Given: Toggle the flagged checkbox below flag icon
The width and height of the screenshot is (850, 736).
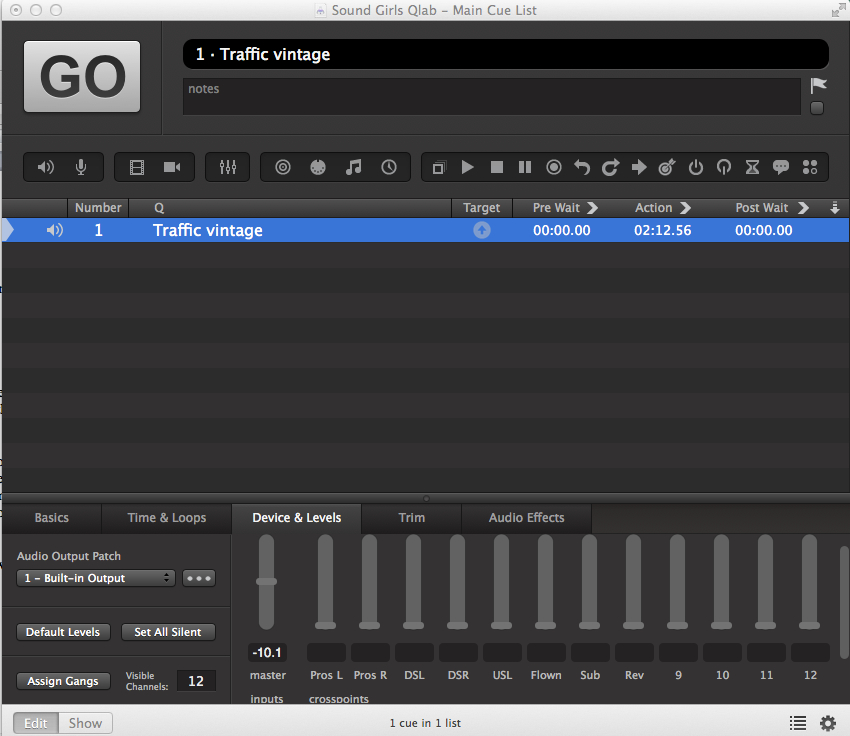Looking at the screenshot, I should pos(817,108).
